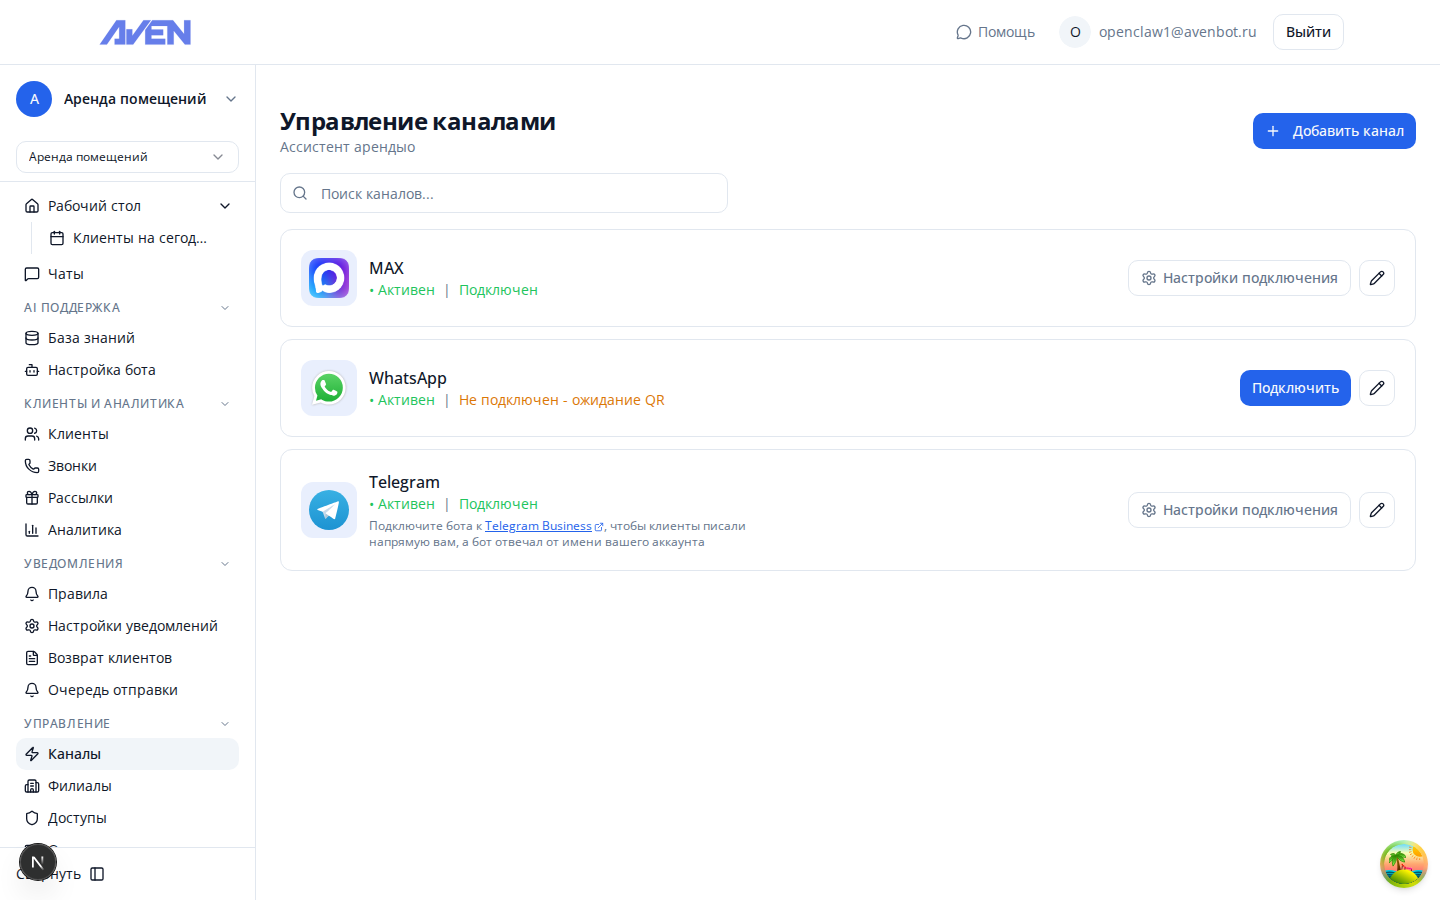Open Чаты in the sidebar

pyautogui.click(x=66, y=274)
